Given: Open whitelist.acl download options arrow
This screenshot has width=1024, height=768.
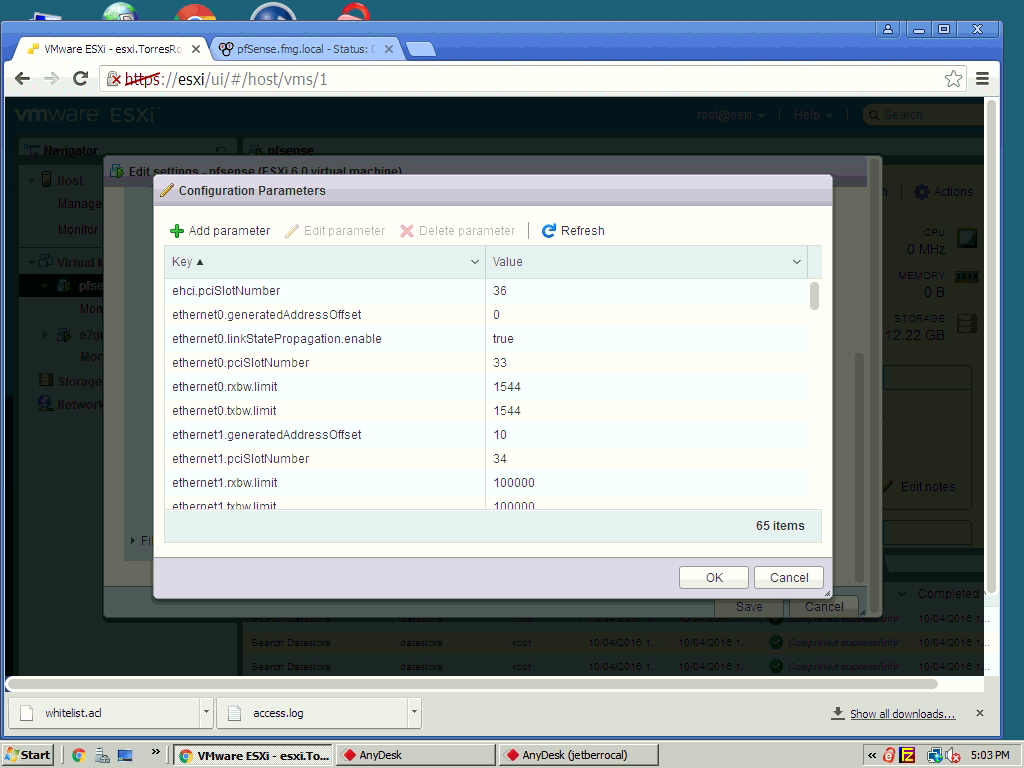Looking at the screenshot, I should [206, 712].
